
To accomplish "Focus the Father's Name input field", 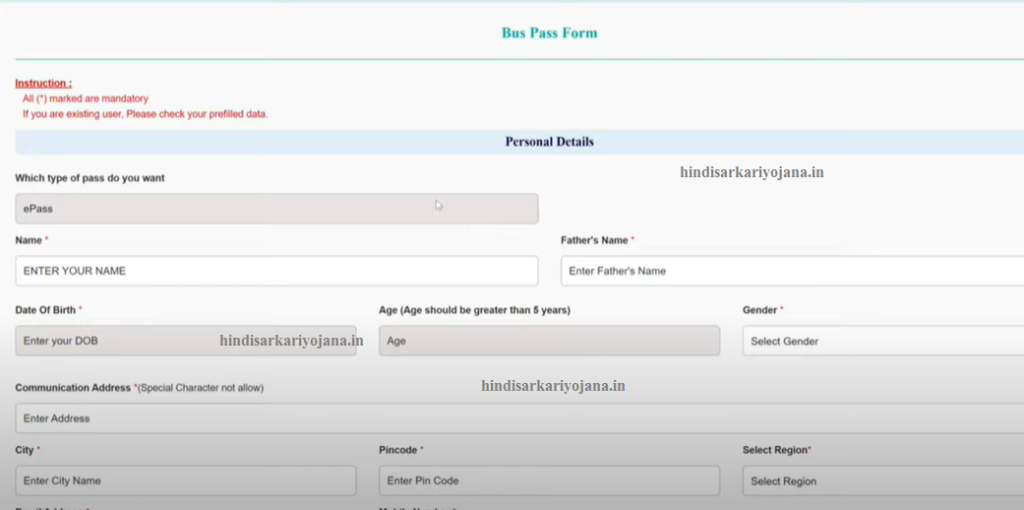I will [x=792, y=271].
